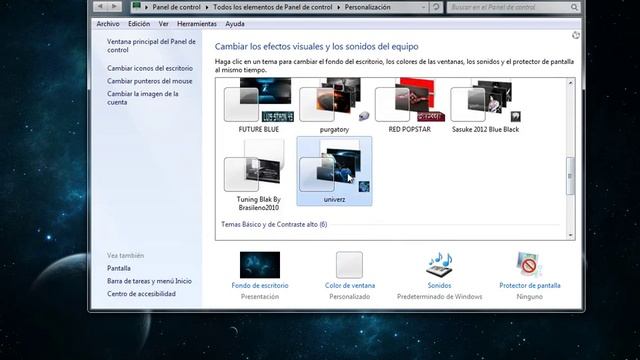Open the Ver menu
640x360 pixels.
163,24
